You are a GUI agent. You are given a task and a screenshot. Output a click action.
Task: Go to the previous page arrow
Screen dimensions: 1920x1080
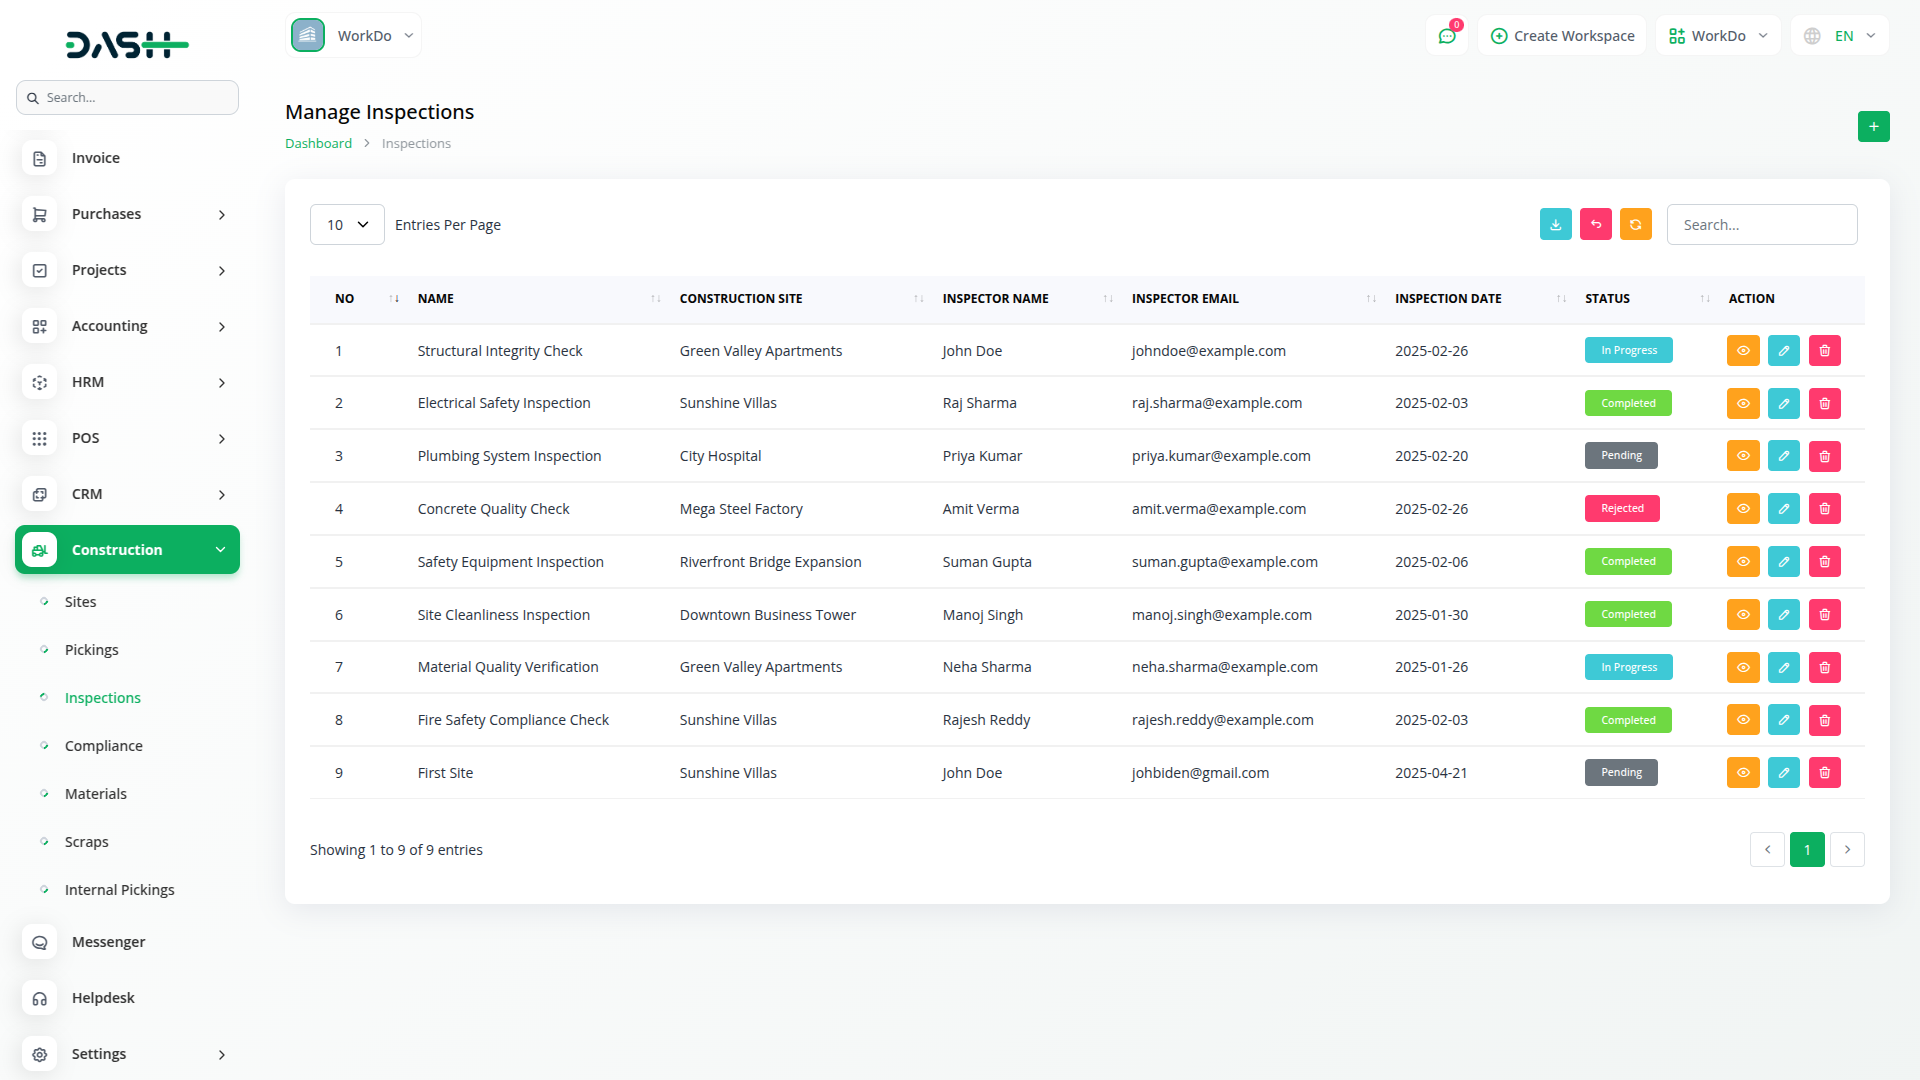[1767, 850]
